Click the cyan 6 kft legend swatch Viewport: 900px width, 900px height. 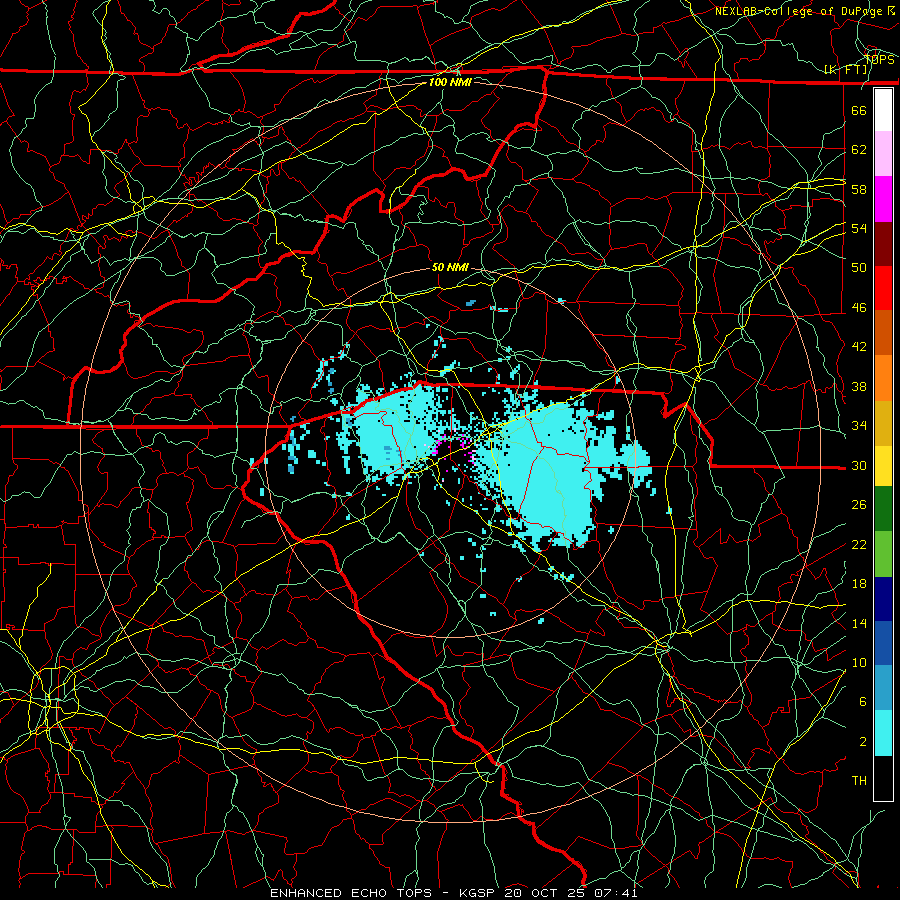pos(883,733)
